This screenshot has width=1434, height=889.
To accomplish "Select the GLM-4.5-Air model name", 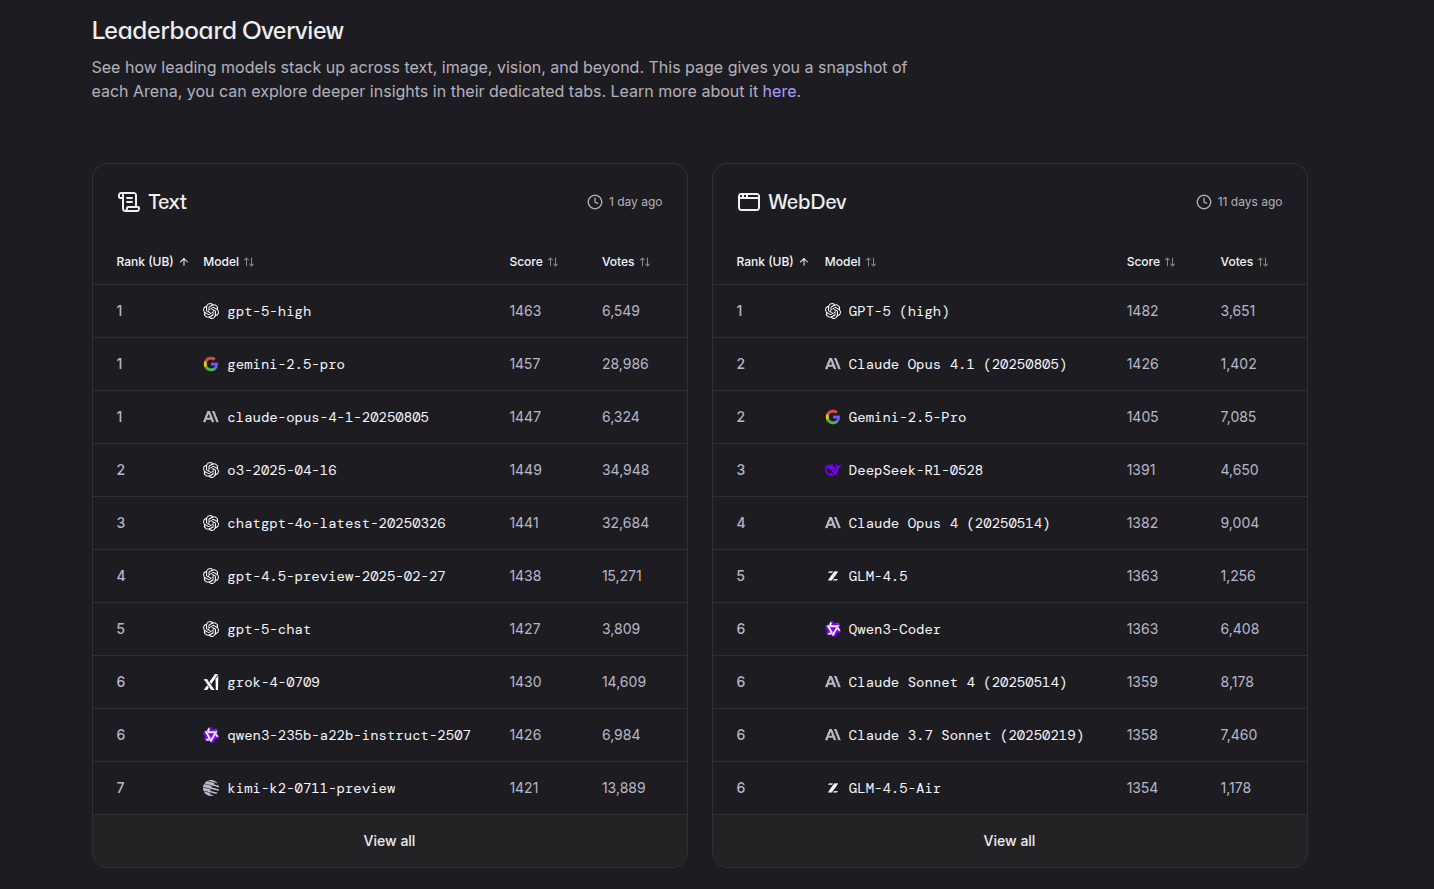I will pyautogui.click(x=894, y=788).
